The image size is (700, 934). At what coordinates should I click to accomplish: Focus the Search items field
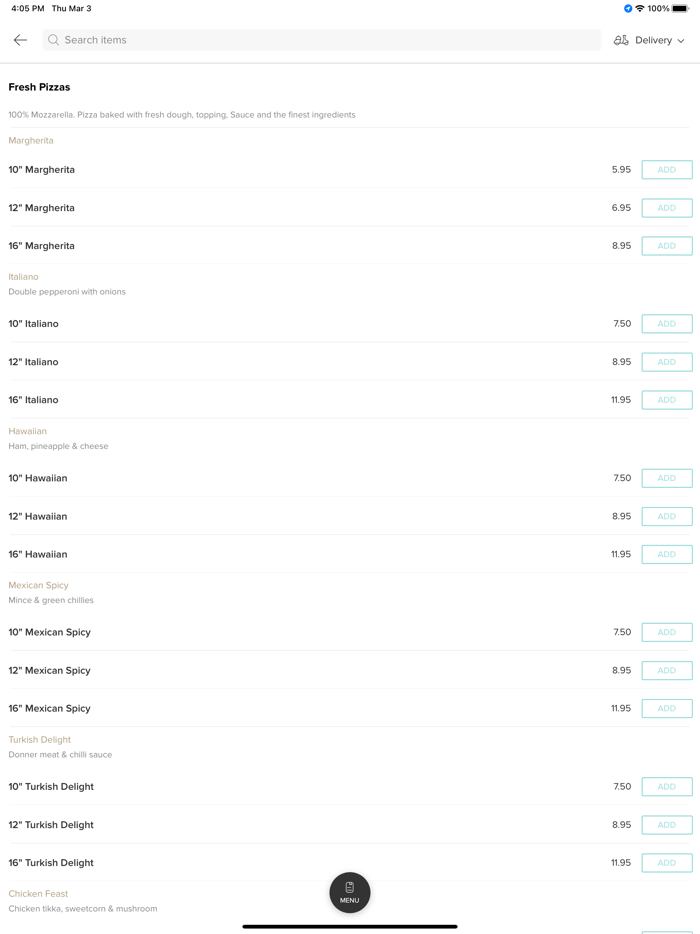(320, 40)
